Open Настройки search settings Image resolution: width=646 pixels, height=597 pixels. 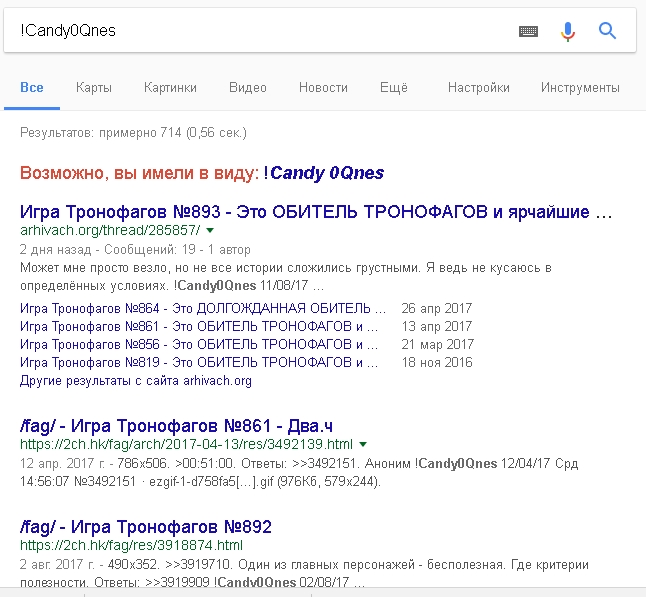479,88
